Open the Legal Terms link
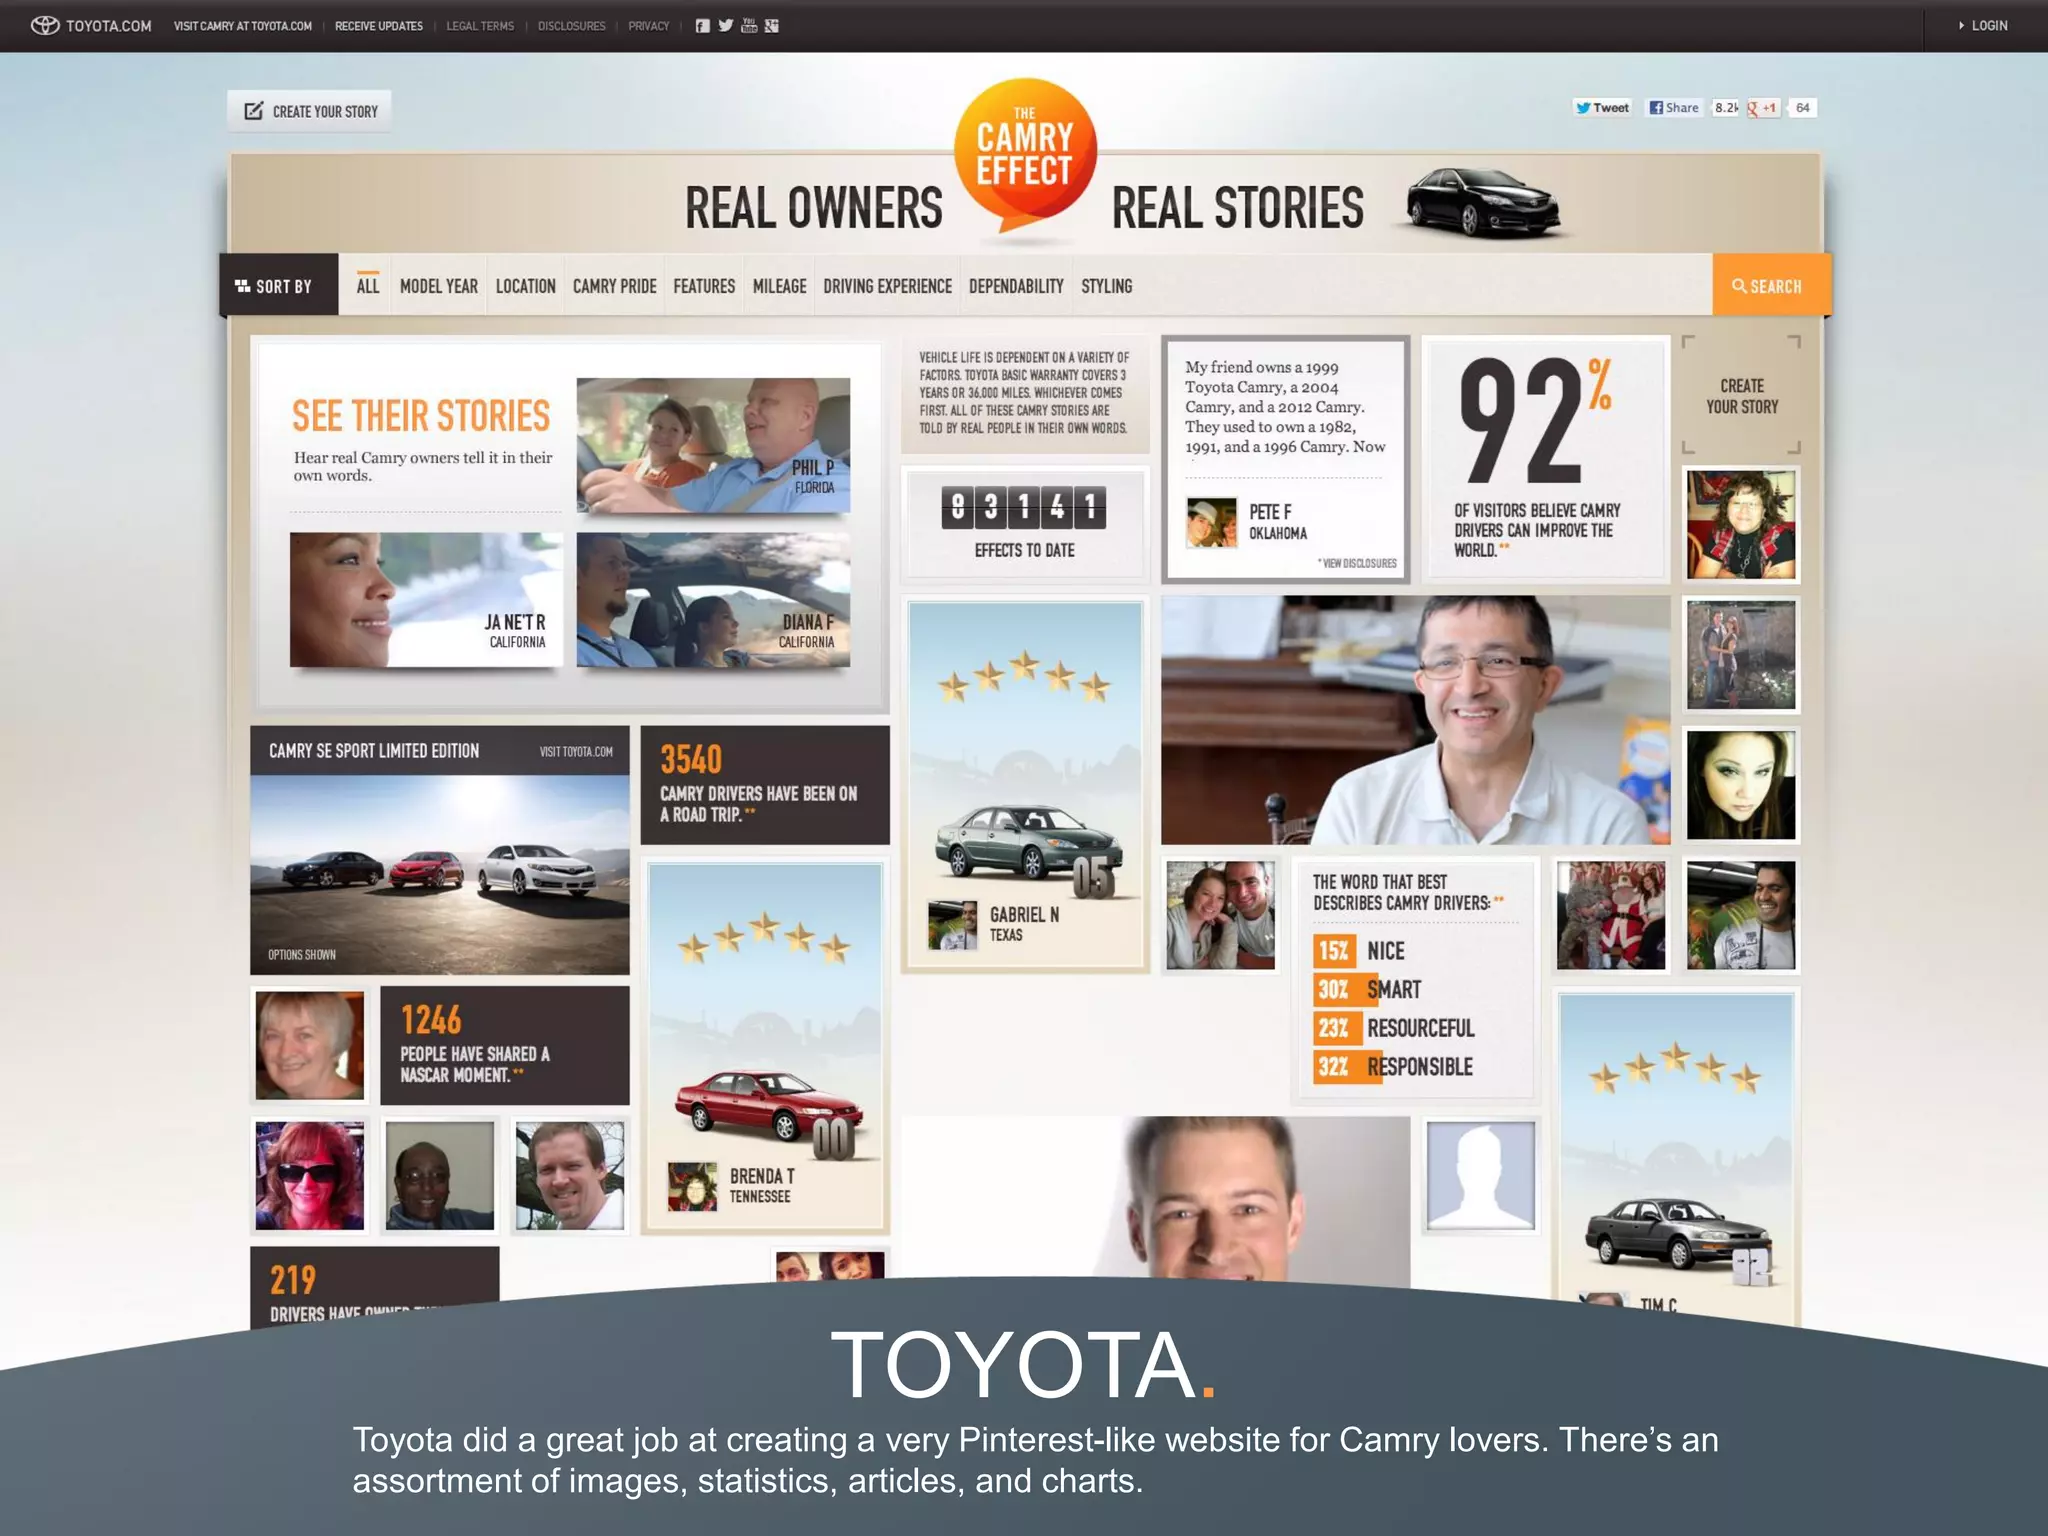 point(480,26)
